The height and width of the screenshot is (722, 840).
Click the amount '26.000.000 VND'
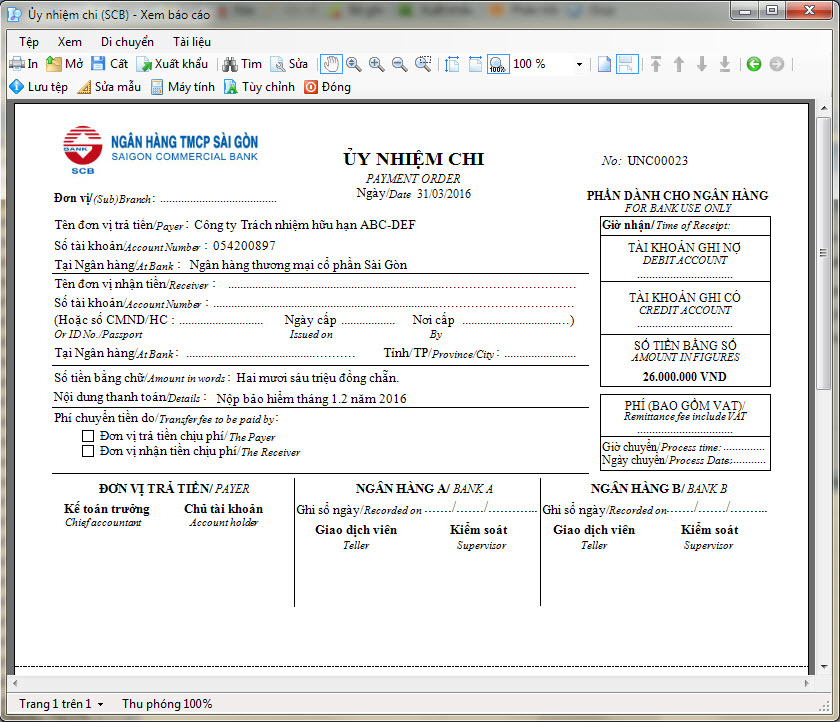[x=685, y=377]
